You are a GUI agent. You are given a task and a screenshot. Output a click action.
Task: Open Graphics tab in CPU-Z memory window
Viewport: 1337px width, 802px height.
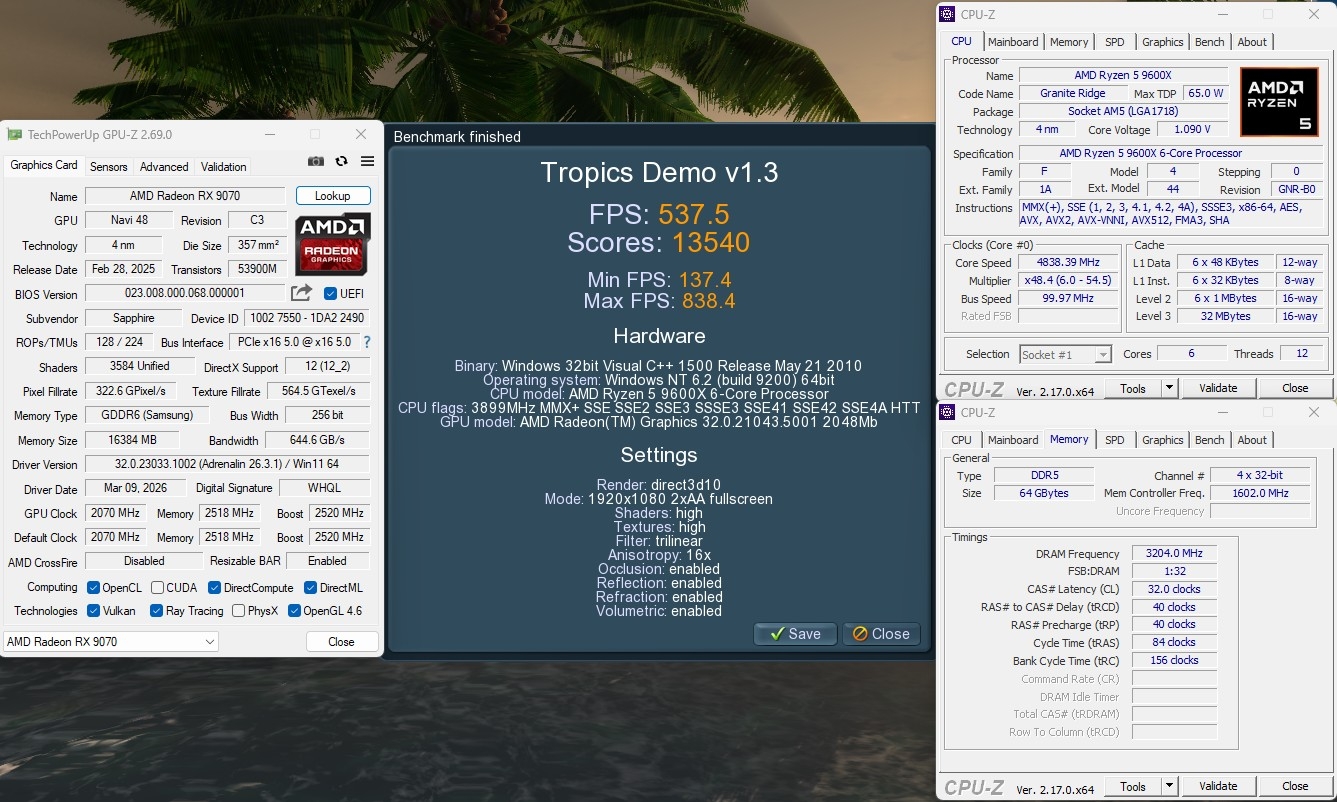[1163, 440]
